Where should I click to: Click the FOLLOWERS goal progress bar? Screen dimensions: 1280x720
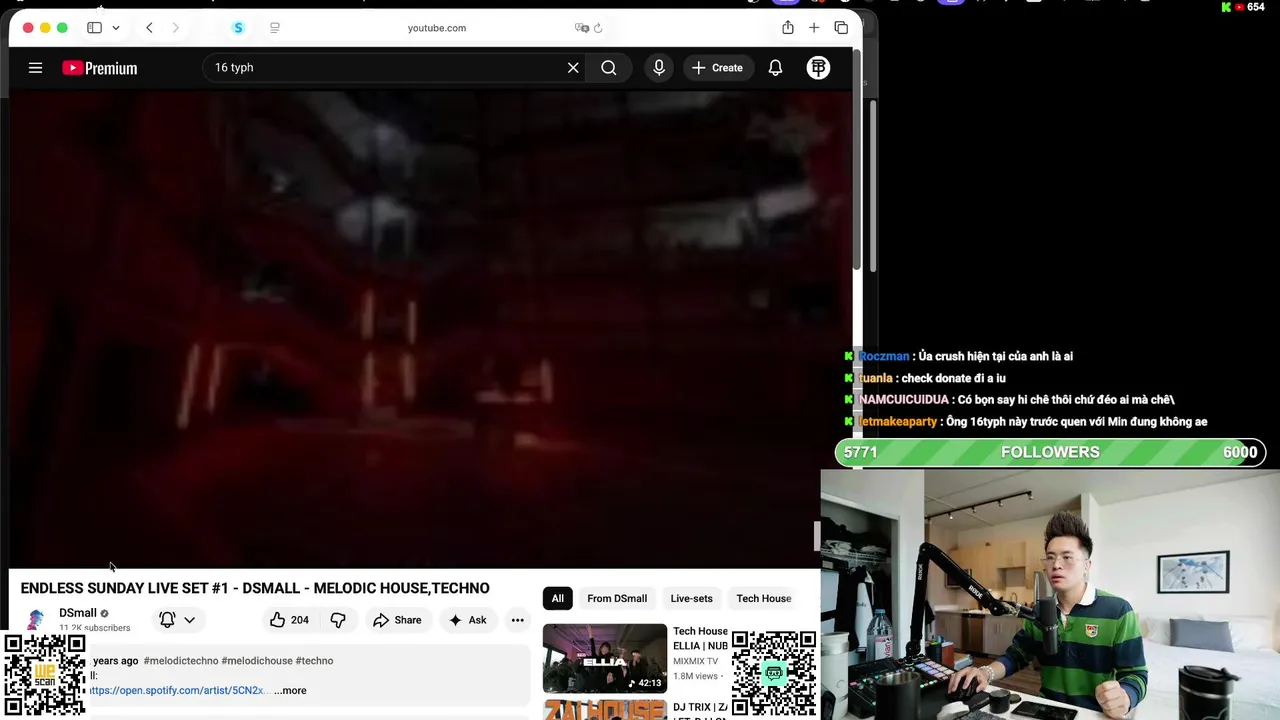coord(1050,452)
